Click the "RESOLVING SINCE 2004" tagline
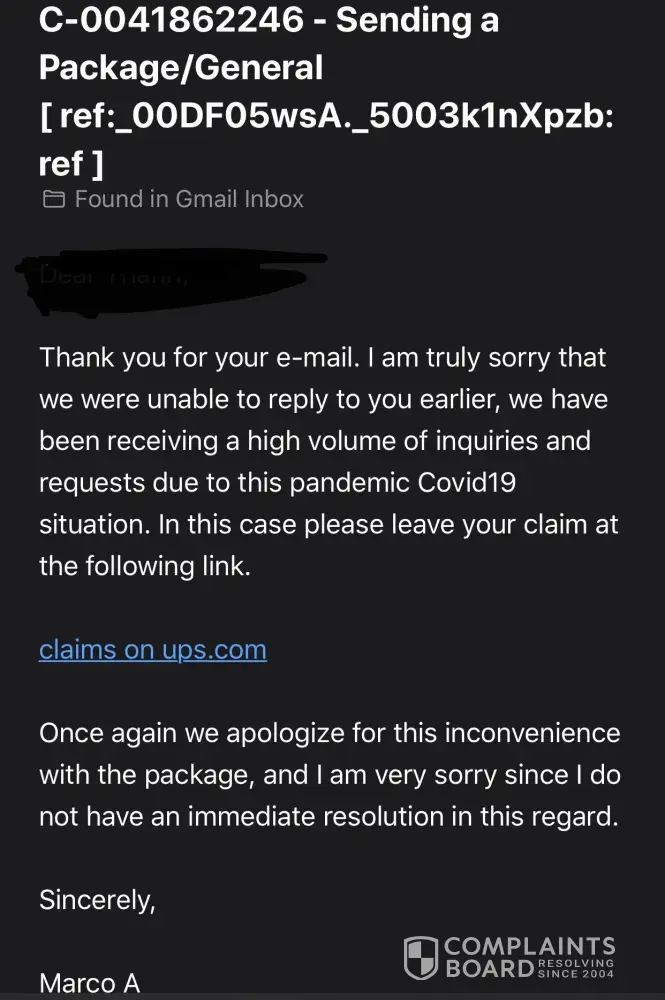Viewport: 665px width, 1000px height. coord(576,968)
